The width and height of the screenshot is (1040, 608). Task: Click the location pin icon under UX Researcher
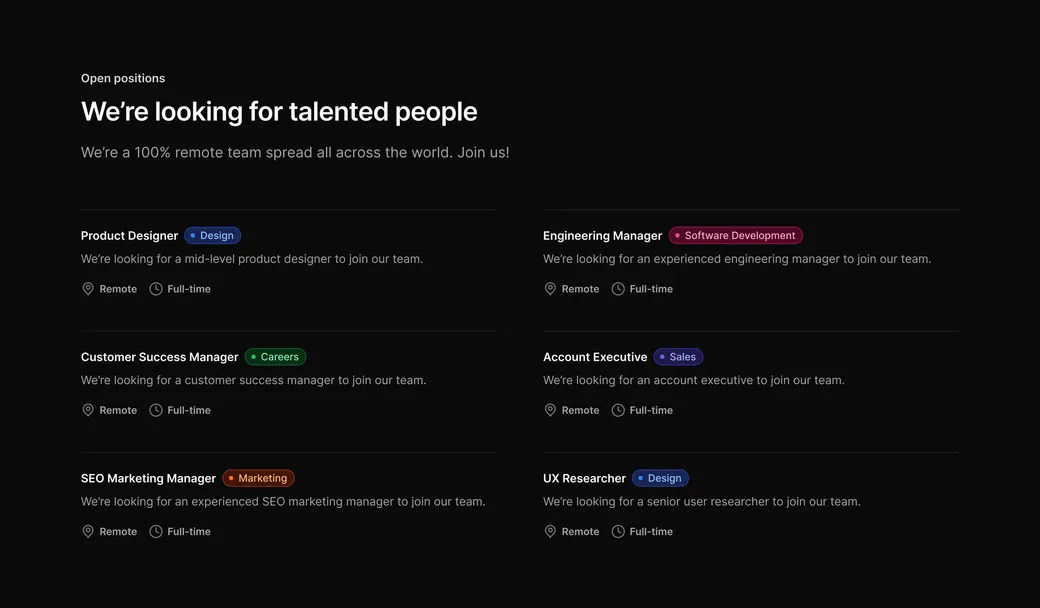550,532
